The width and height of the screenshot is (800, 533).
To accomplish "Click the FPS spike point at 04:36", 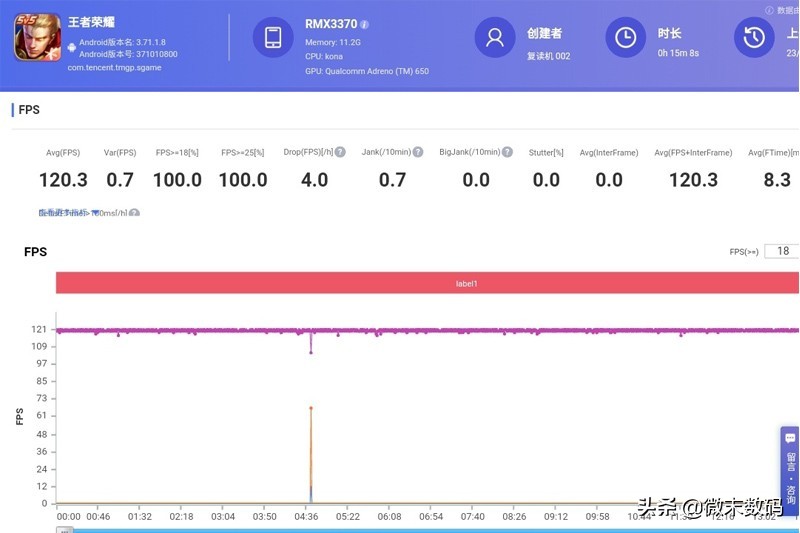I will [311, 408].
